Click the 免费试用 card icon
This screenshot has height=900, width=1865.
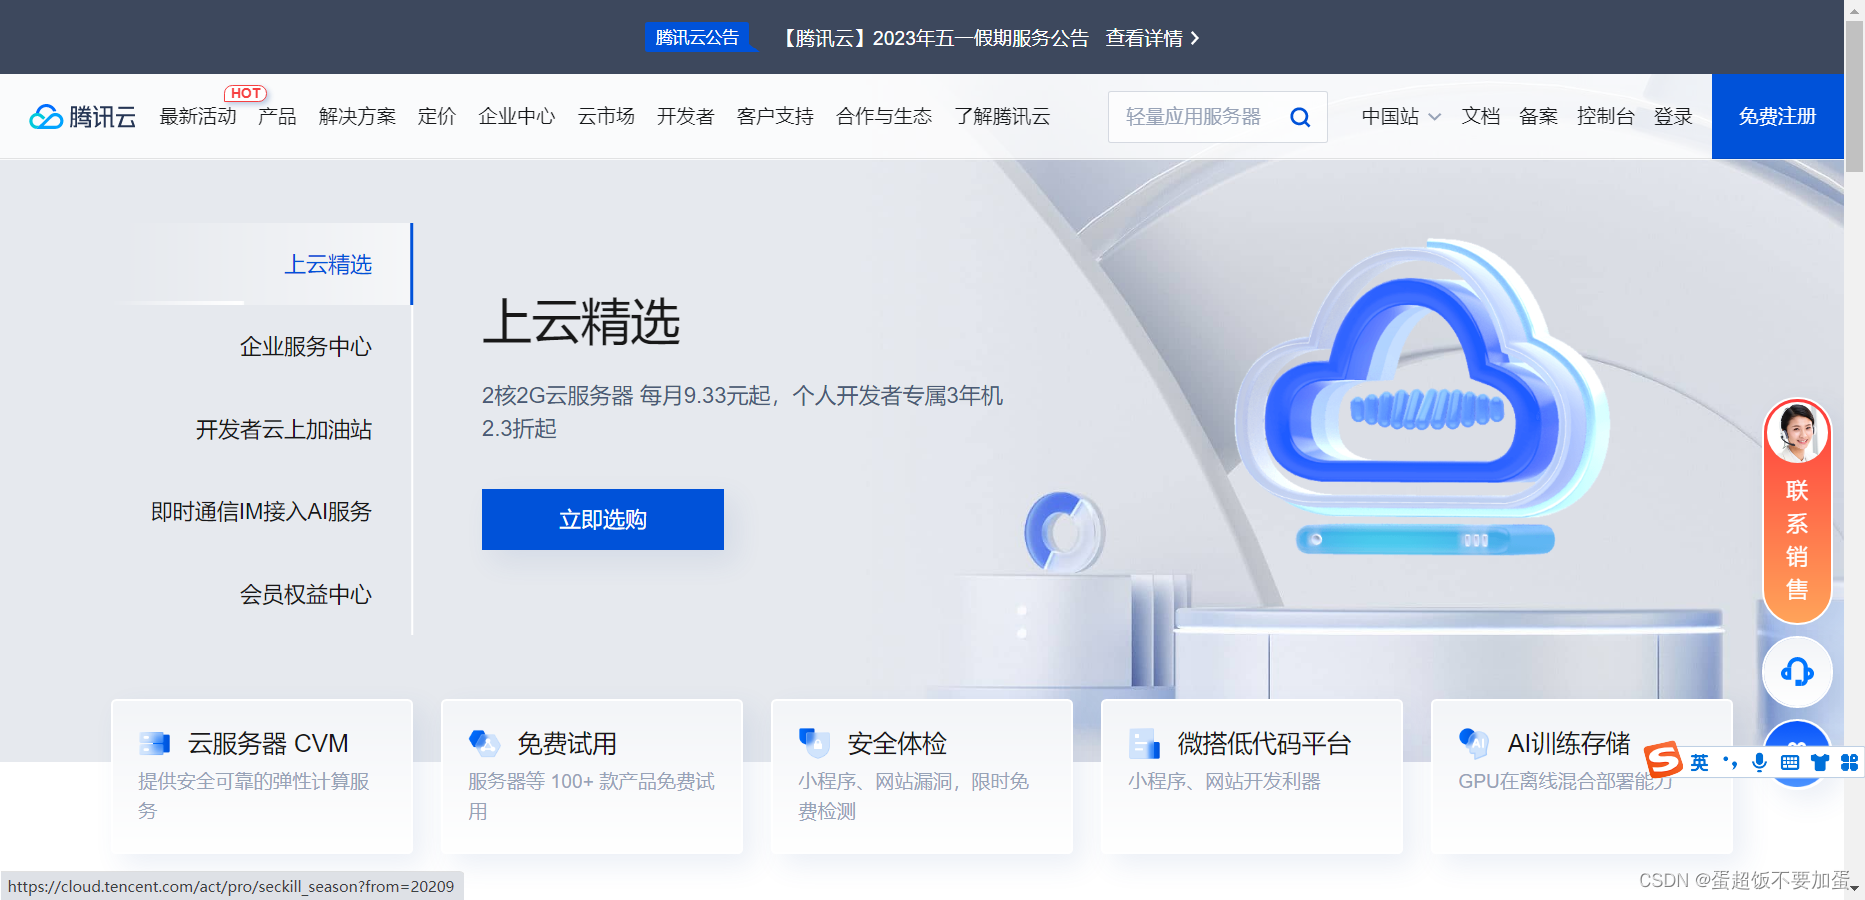[x=484, y=743]
